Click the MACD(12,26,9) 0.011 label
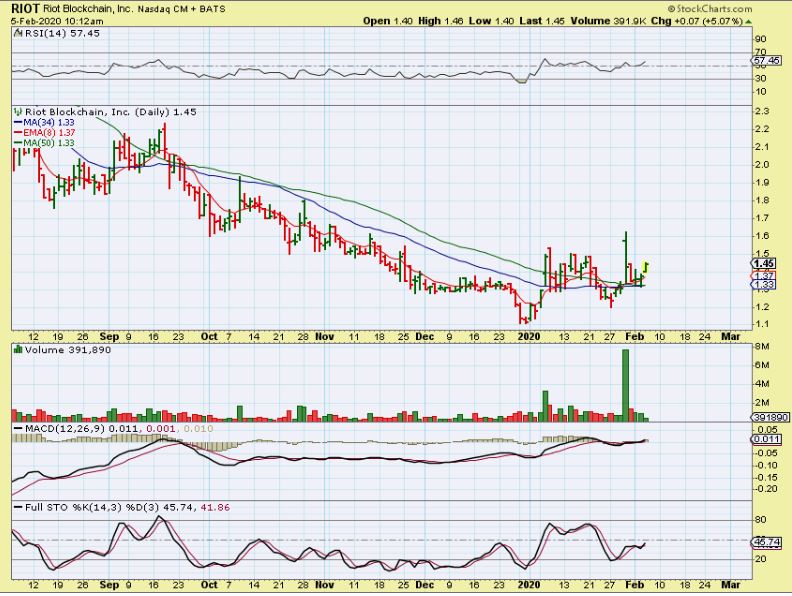The width and height of the screenshot is (792, 596). [81, 428]
